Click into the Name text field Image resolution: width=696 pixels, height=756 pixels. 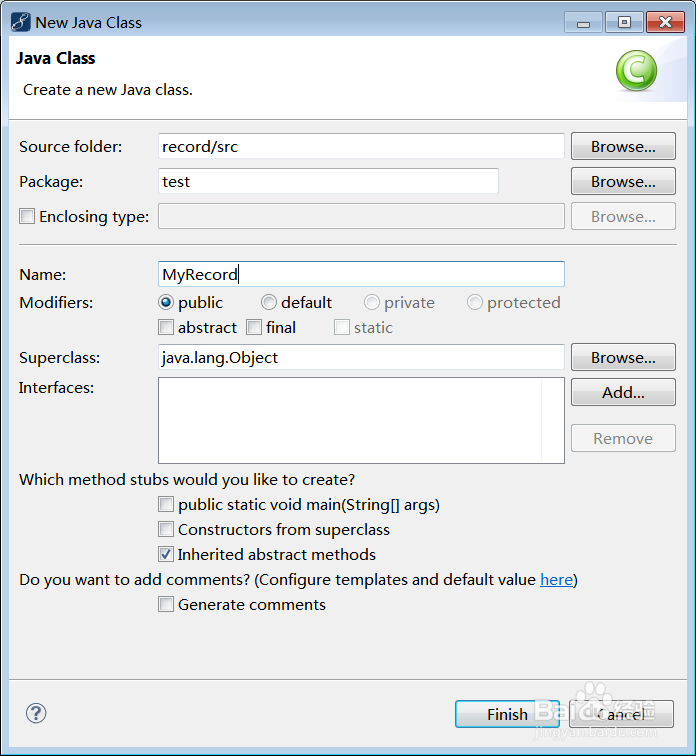pos(361,274)
